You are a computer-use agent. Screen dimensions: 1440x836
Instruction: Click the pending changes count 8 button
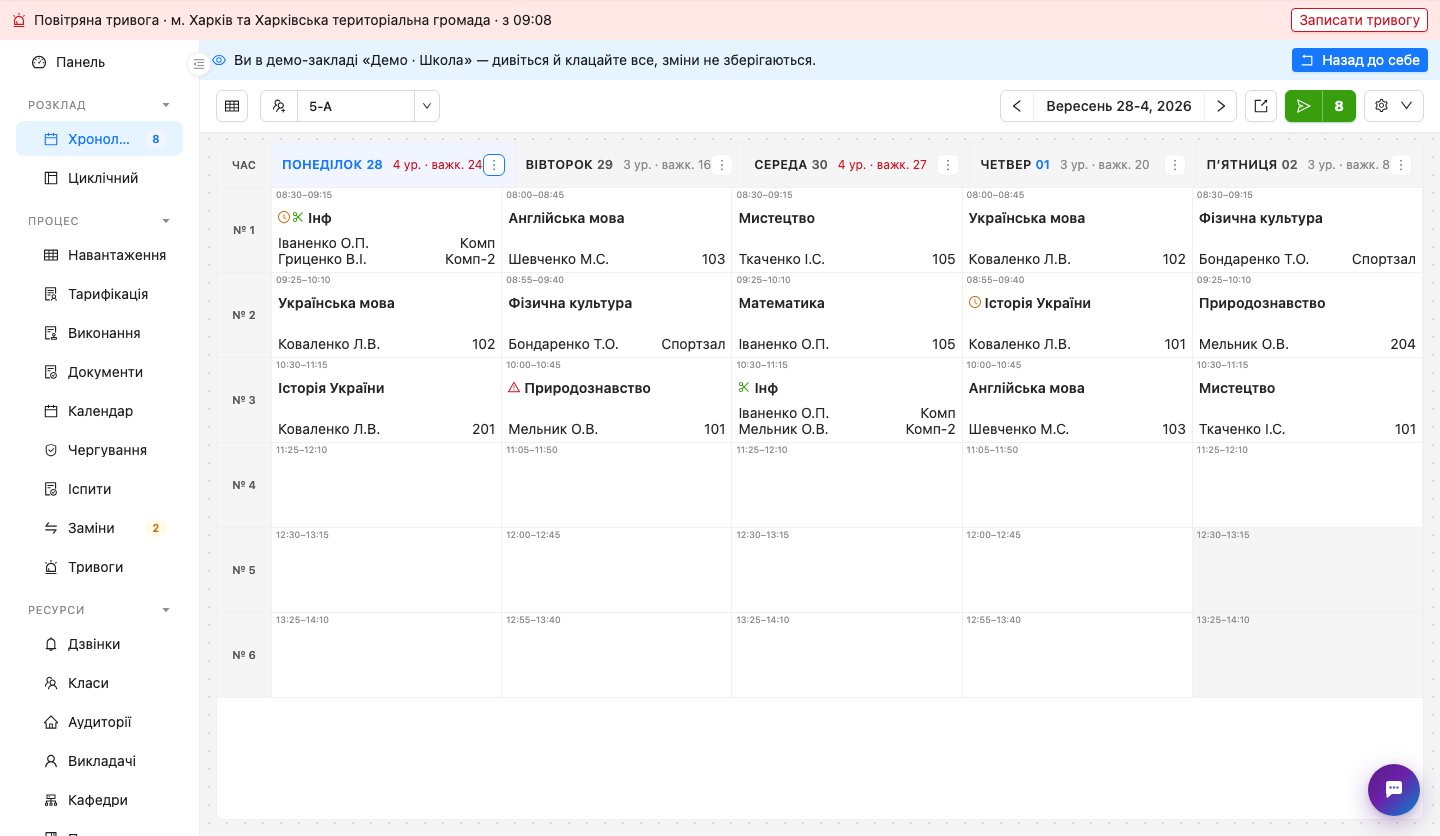[1339, 106]
